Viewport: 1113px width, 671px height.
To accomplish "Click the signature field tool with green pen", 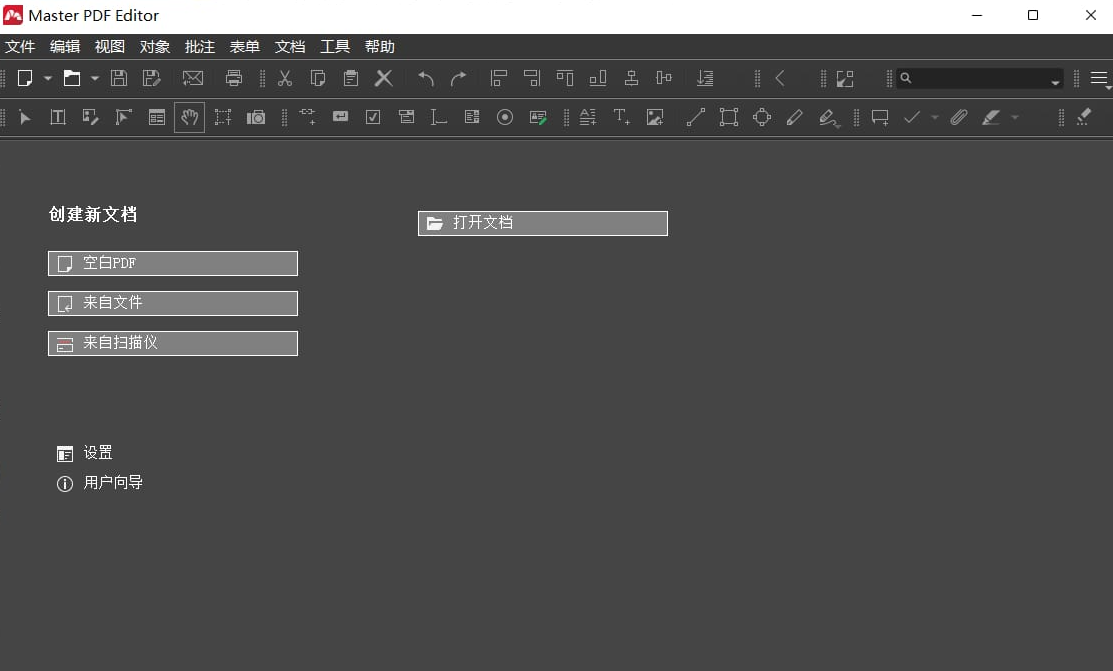I will [538, 117].
